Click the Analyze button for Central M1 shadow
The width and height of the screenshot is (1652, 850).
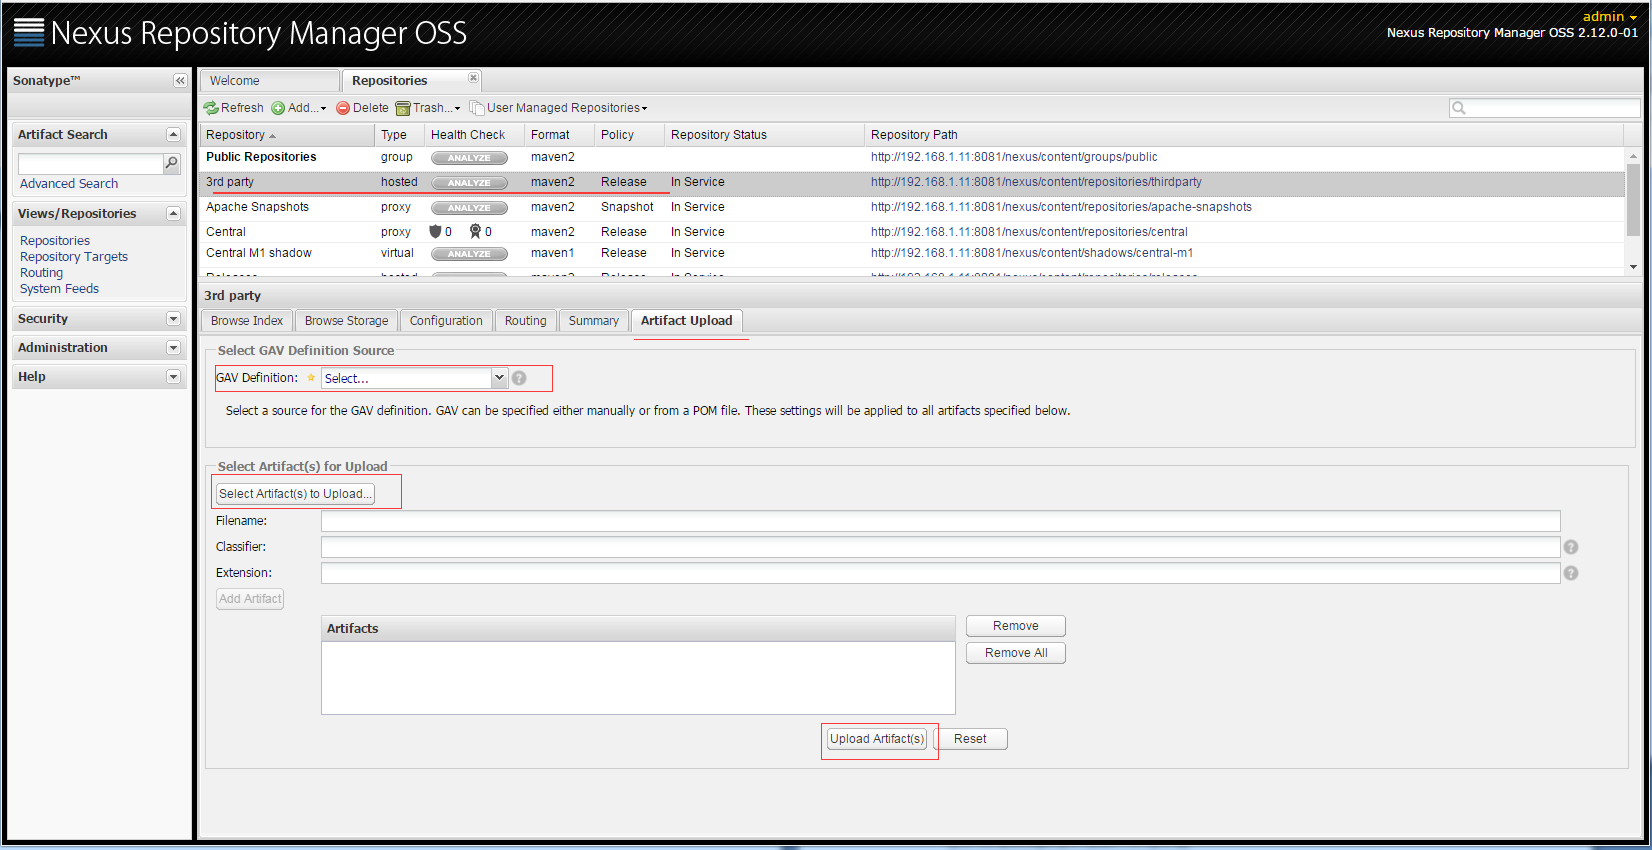pyautogui.click(x=469, y=254)
